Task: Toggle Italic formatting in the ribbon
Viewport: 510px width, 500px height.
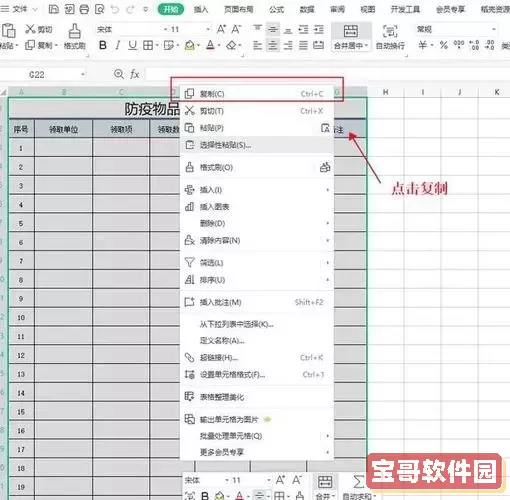Action: tap(117, 45)
